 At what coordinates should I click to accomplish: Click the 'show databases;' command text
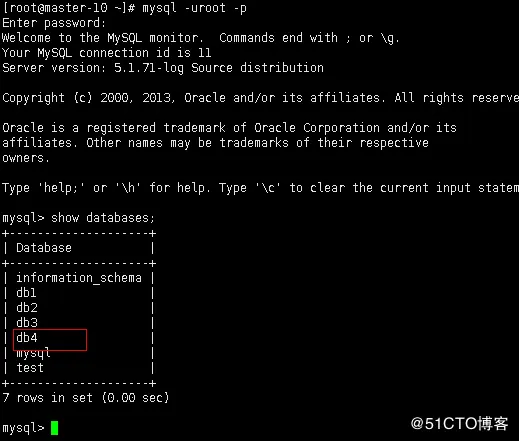pos(103,218)
